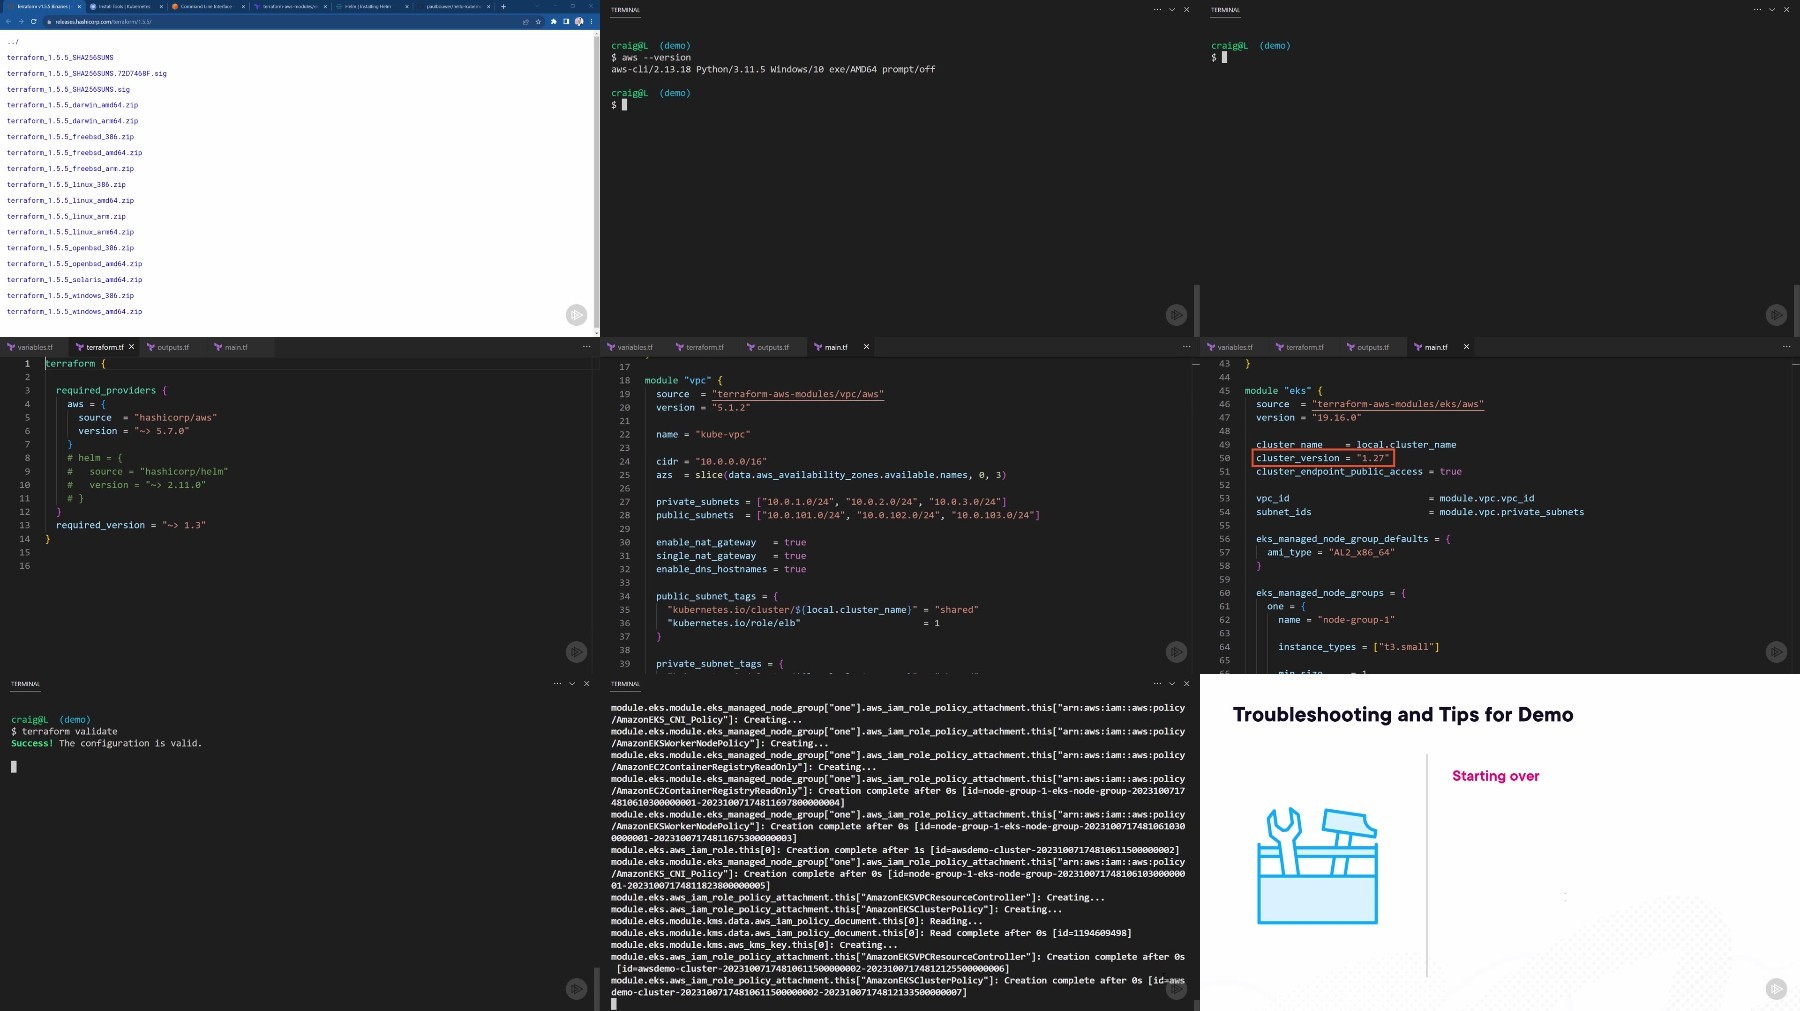Click Starting over text on slide
Viewport: 1800px width, 1011px height.
point(1495,776)
